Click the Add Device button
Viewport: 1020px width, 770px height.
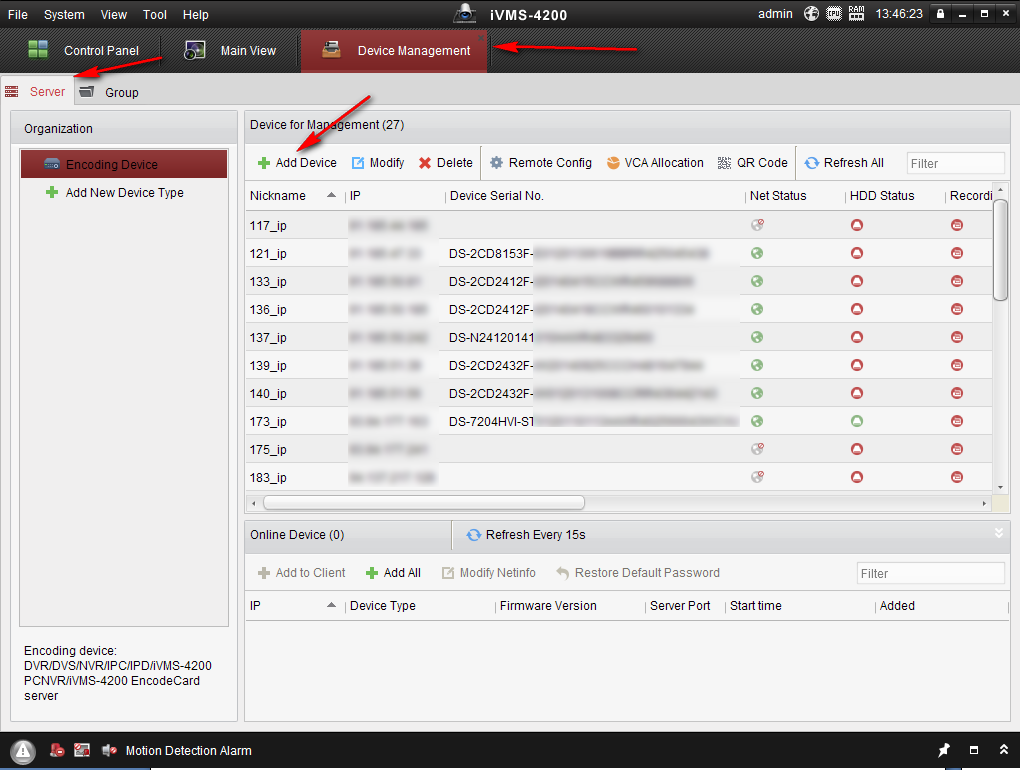[x=297, y=163]
